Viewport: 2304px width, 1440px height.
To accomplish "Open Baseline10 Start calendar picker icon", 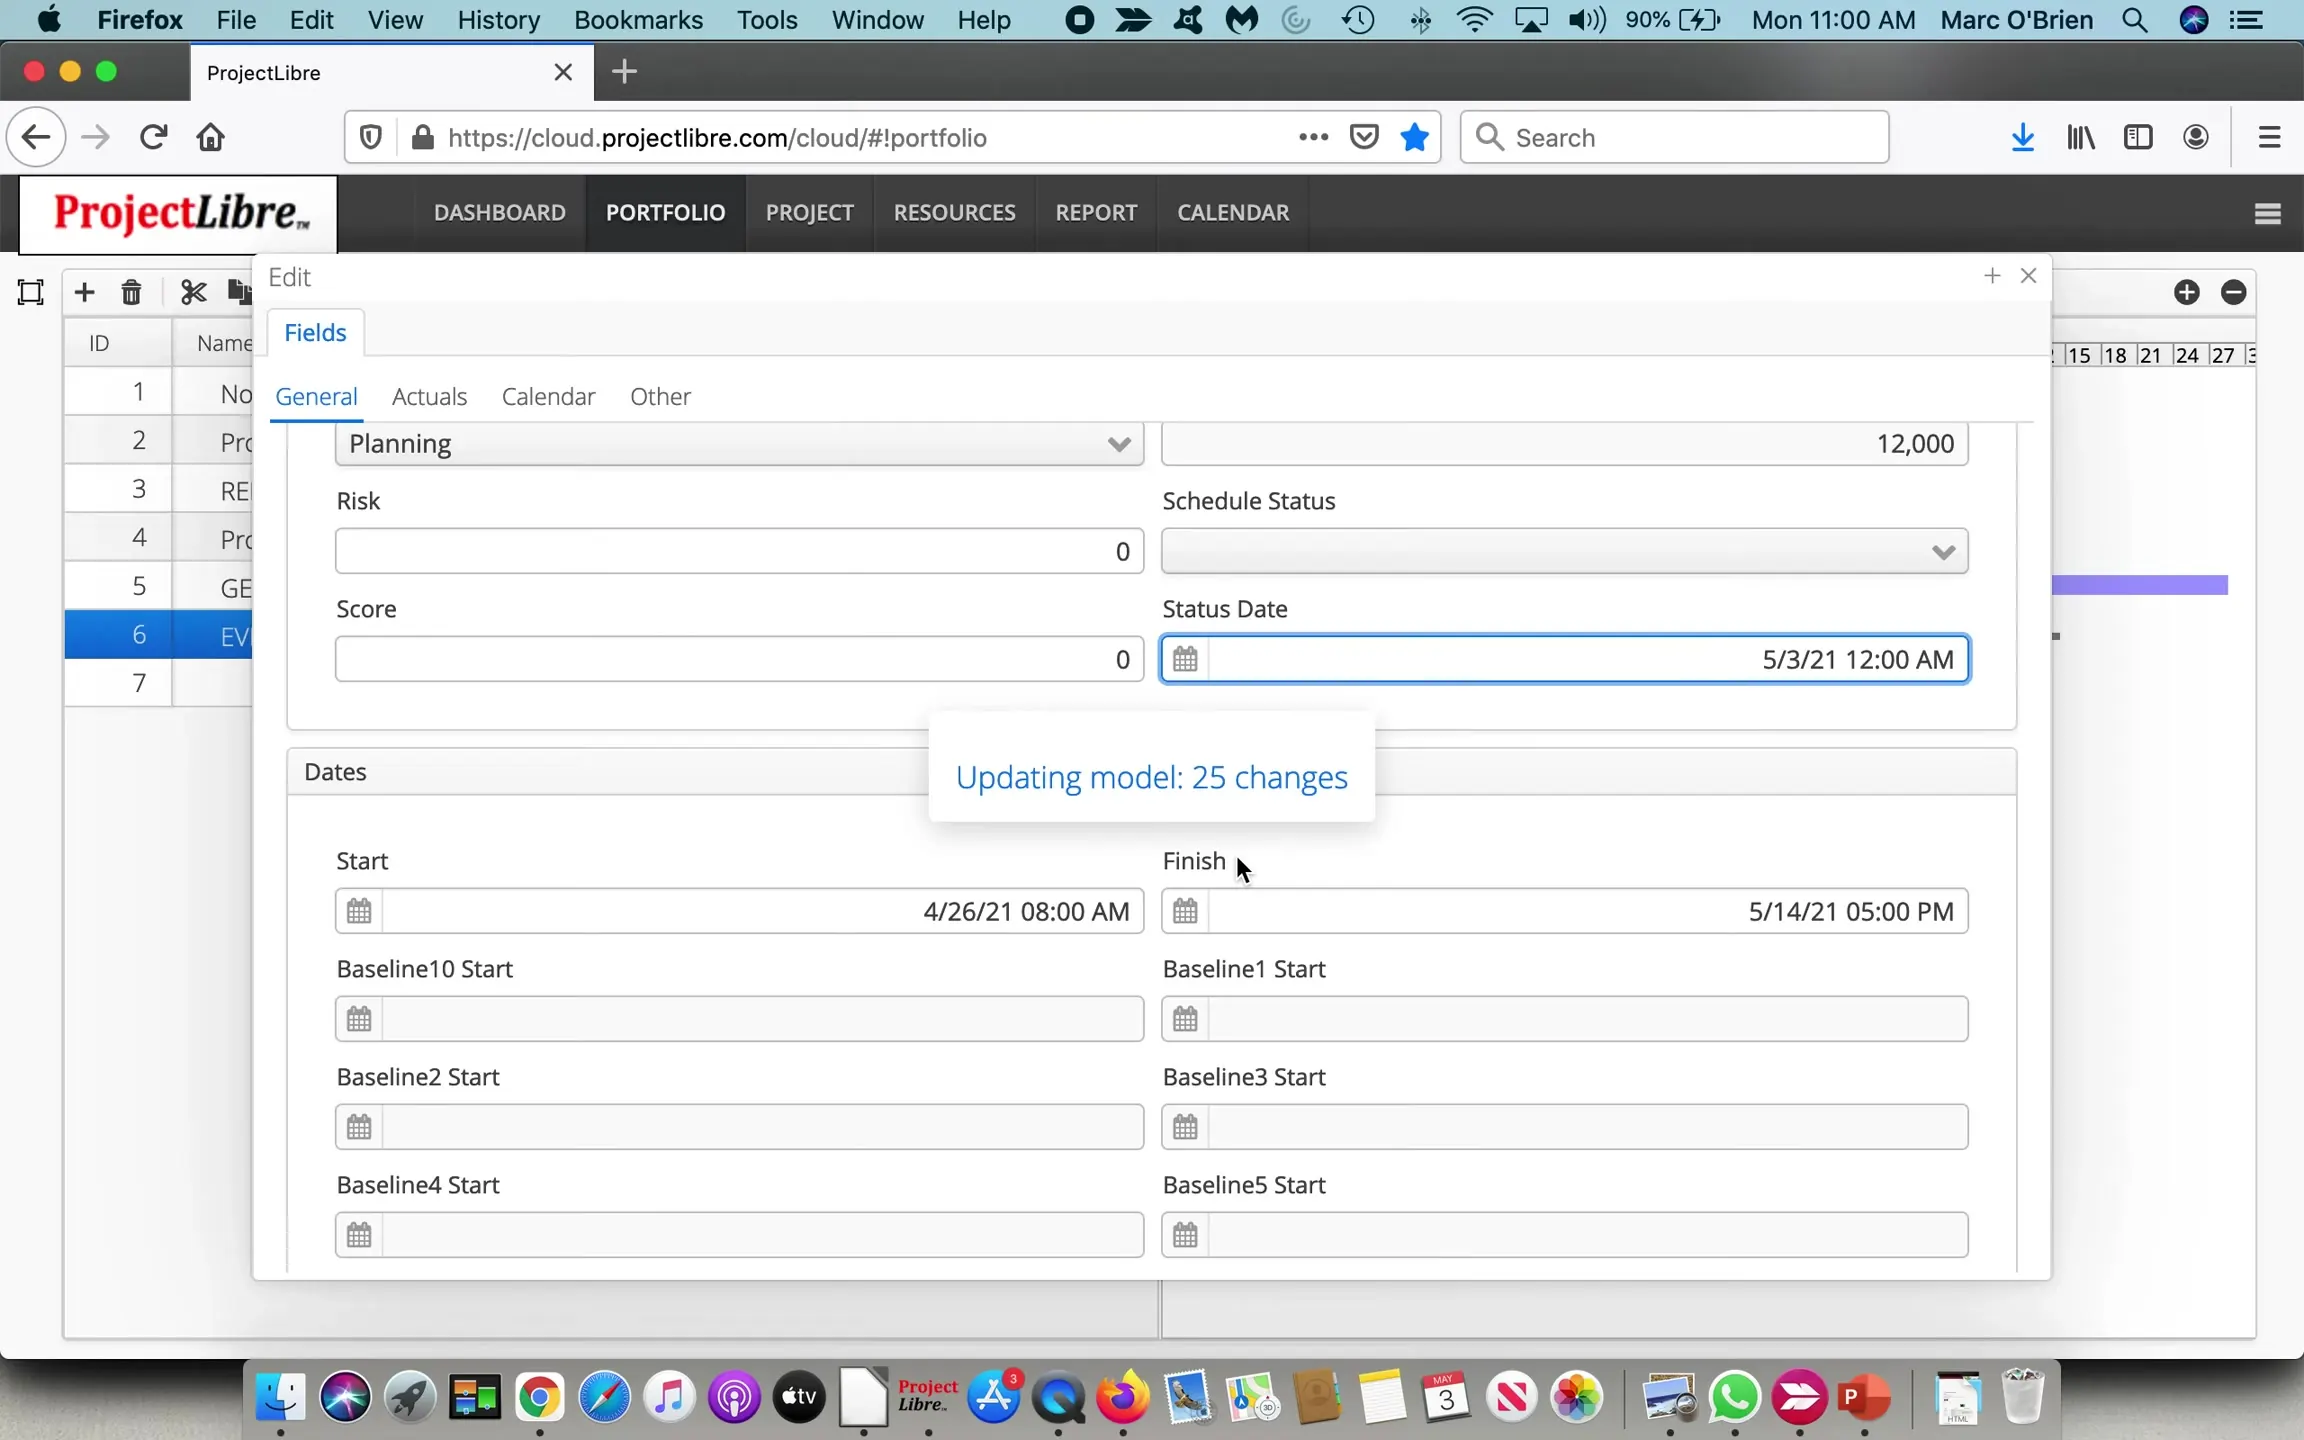I will 359,1019.
